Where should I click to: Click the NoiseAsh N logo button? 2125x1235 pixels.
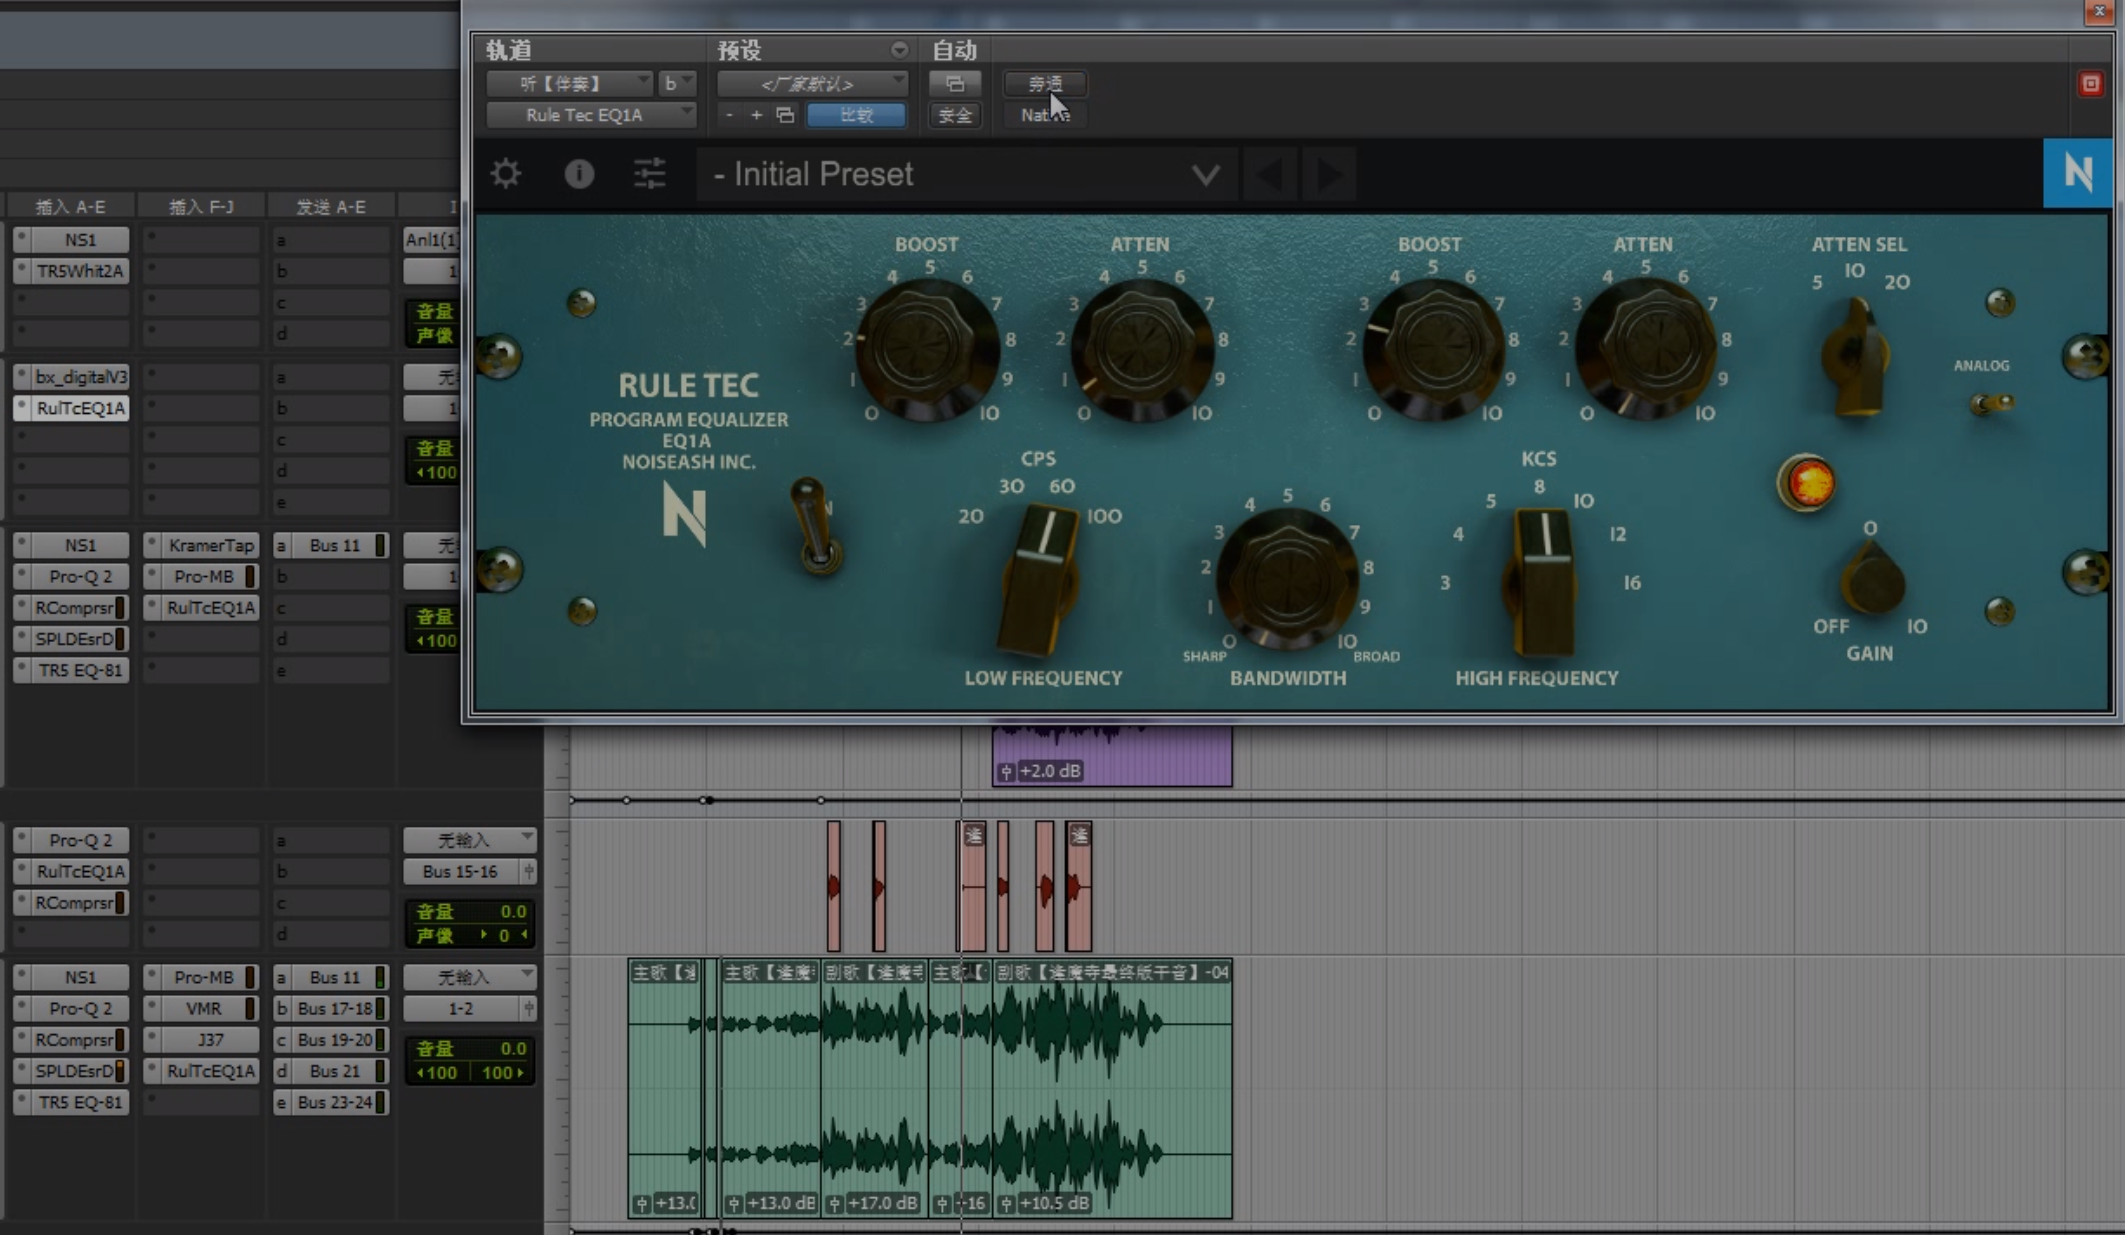pos(2077,173)
